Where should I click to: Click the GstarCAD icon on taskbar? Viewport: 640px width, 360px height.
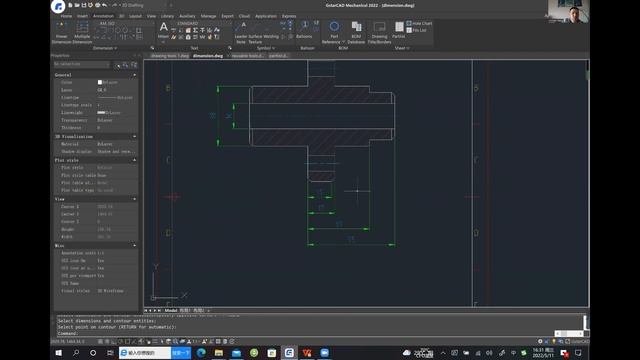click(289, 352)
